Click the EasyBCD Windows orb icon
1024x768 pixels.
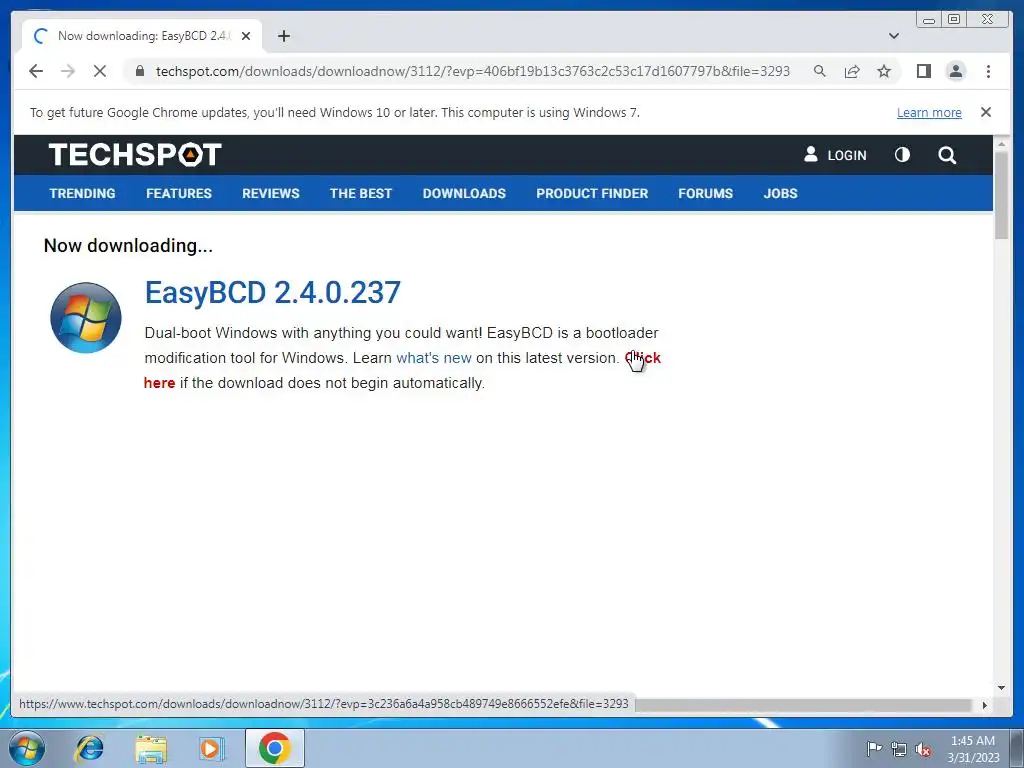pyautogui.click(x=86, y=318)
